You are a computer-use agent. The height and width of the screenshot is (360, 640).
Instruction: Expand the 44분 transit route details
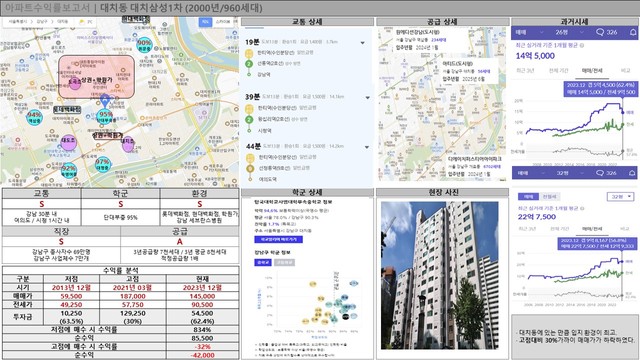coord(367,147)
